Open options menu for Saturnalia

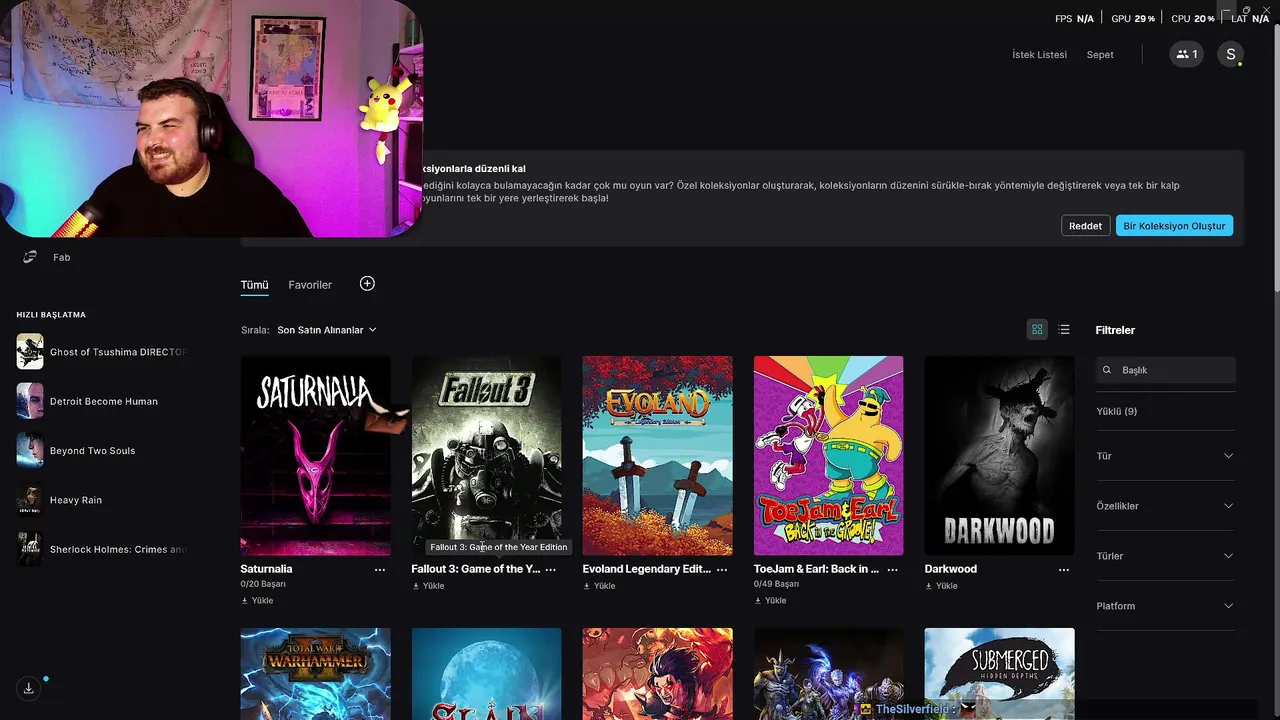click(x=380, y=569)
